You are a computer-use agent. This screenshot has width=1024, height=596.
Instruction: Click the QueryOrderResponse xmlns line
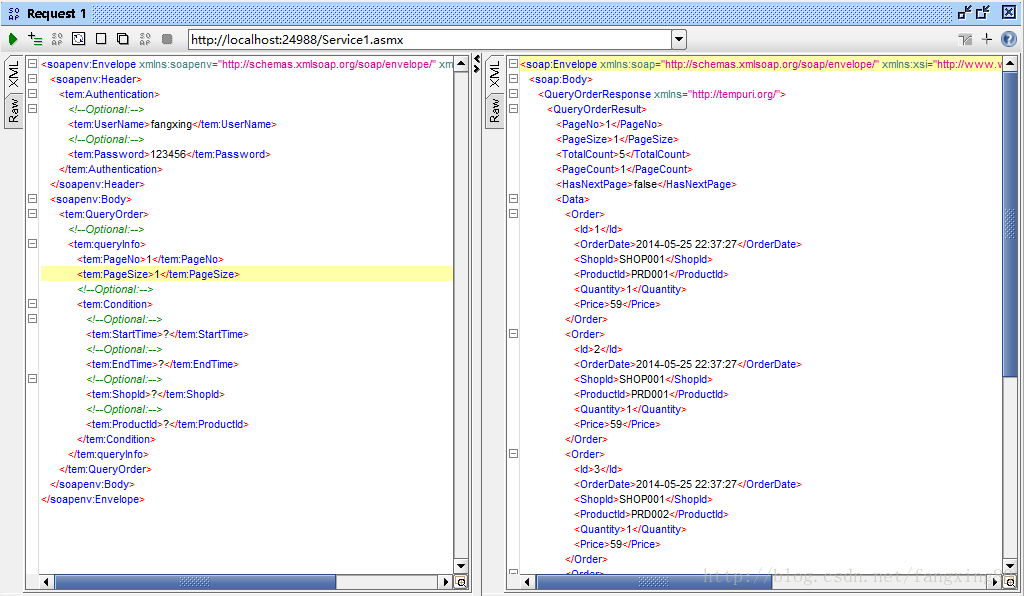[x=662, y=94]
